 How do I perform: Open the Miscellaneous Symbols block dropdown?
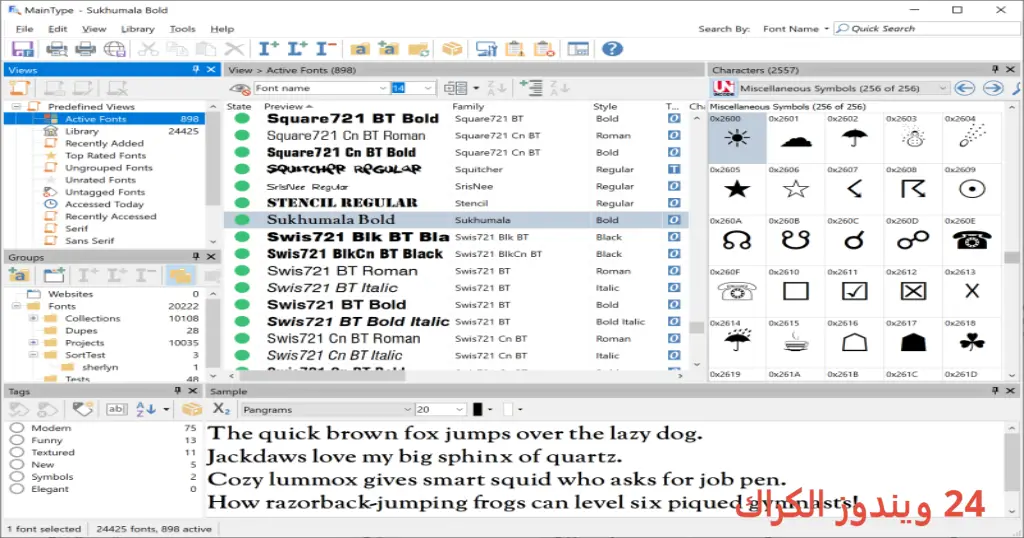click(942, 88)
